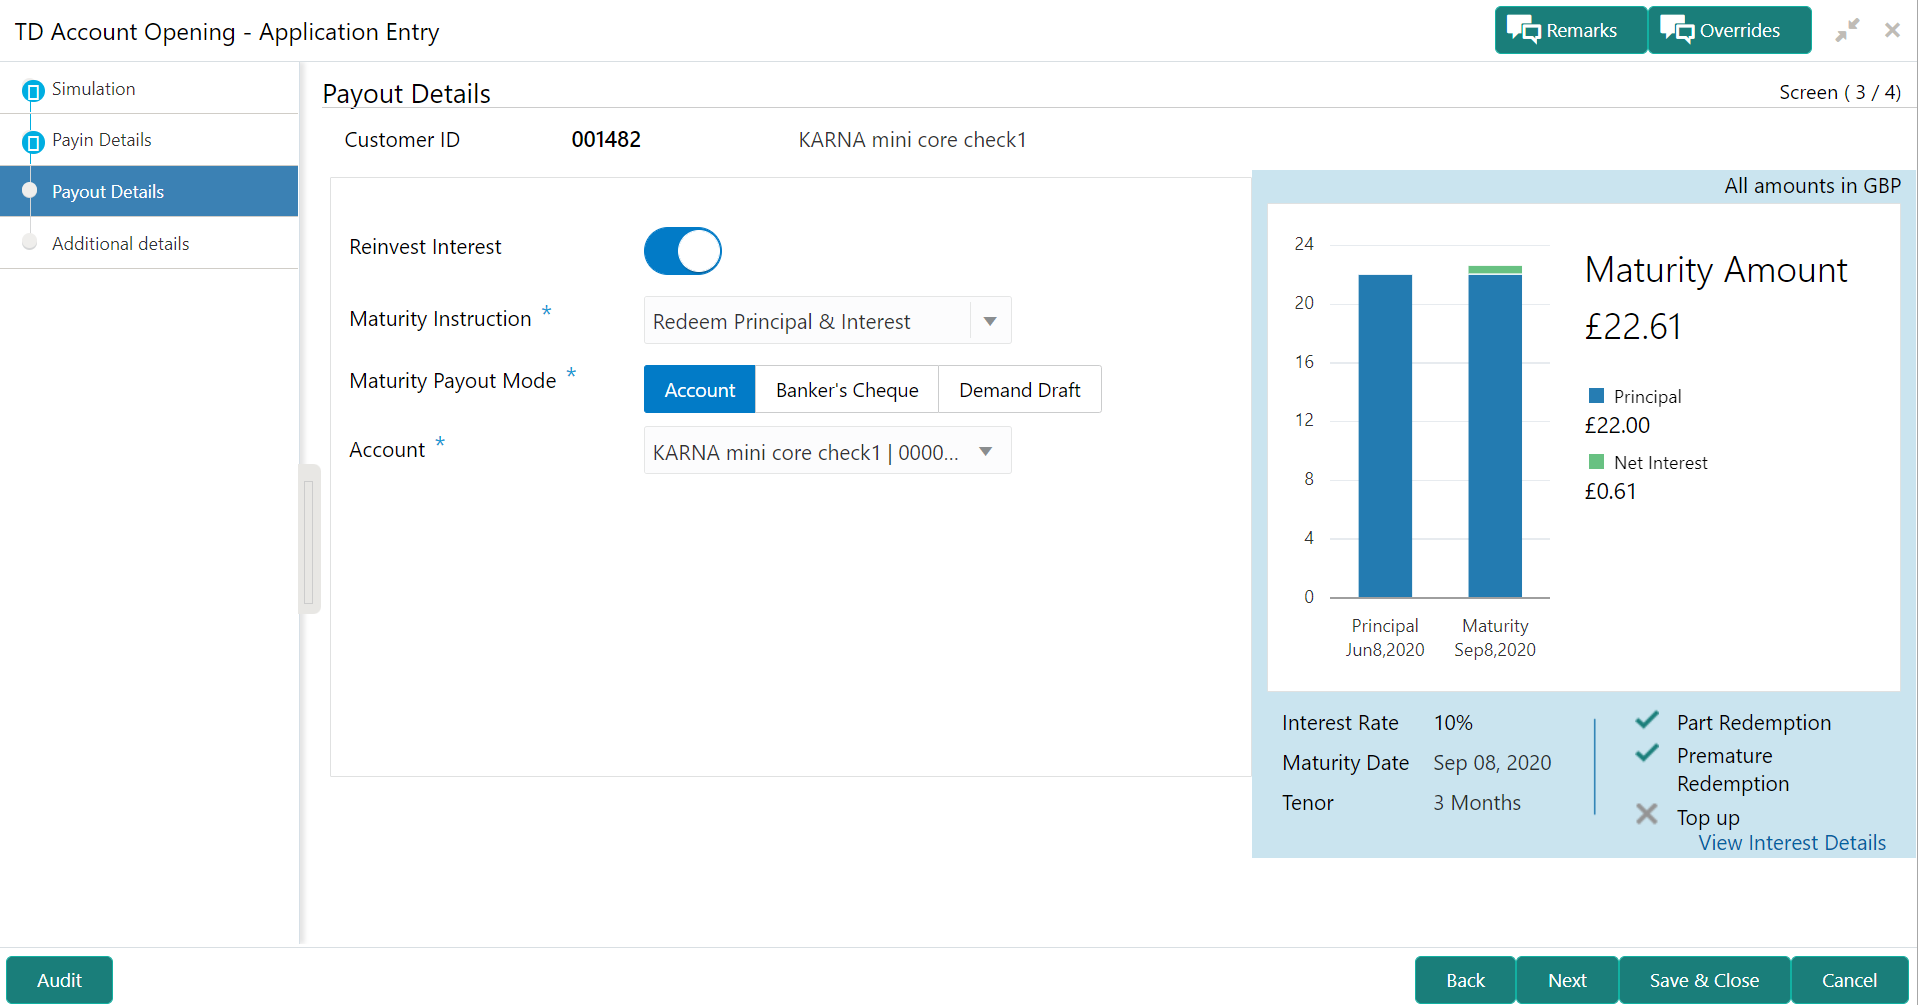Screen dimensions: 1918x1005
Task: Click the Premature Redemption checkmark icon
Action: coord(1647,753)
